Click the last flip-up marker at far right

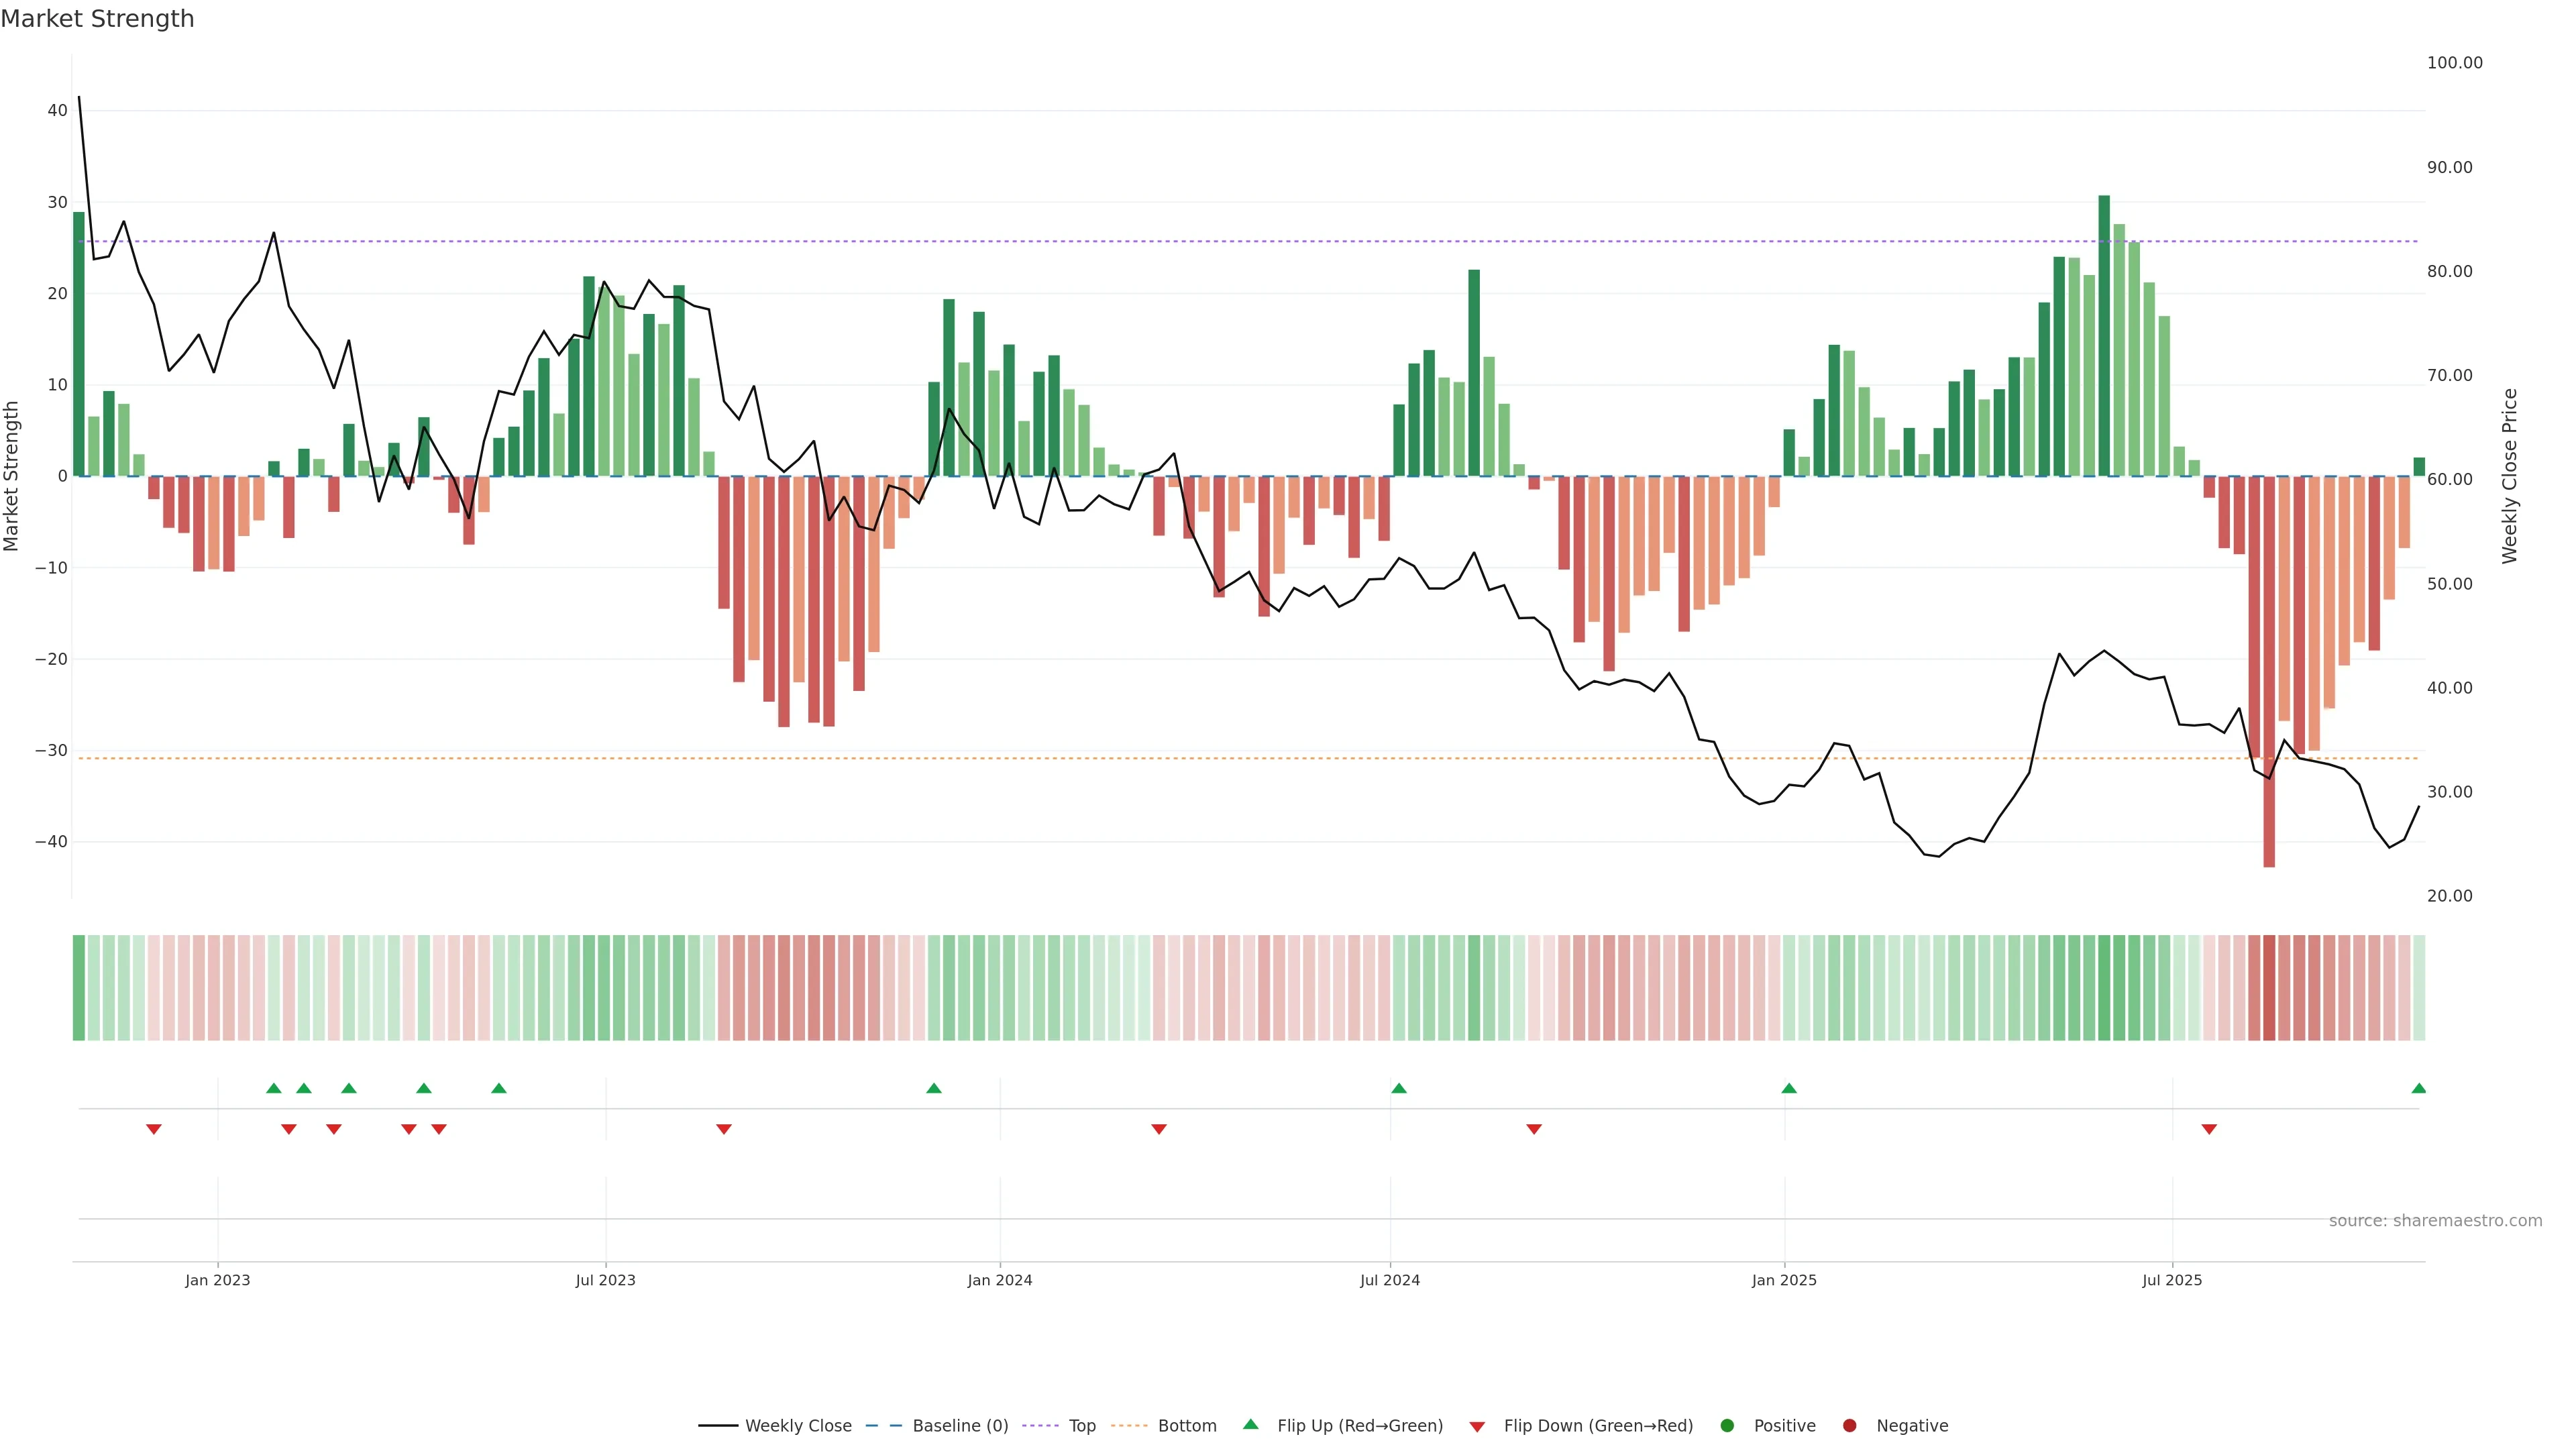[2418, 1088]
